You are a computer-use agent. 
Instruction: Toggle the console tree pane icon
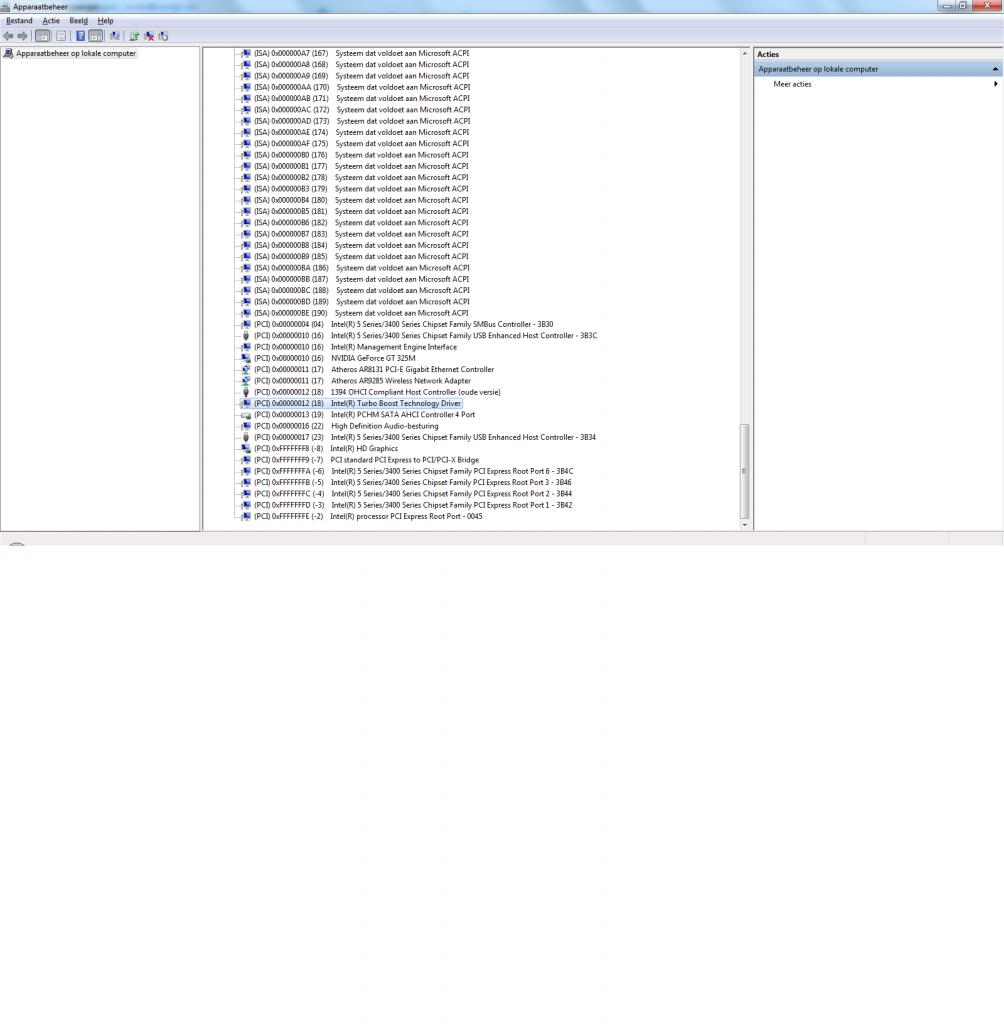pyautogui.click(x=42, y=37)
